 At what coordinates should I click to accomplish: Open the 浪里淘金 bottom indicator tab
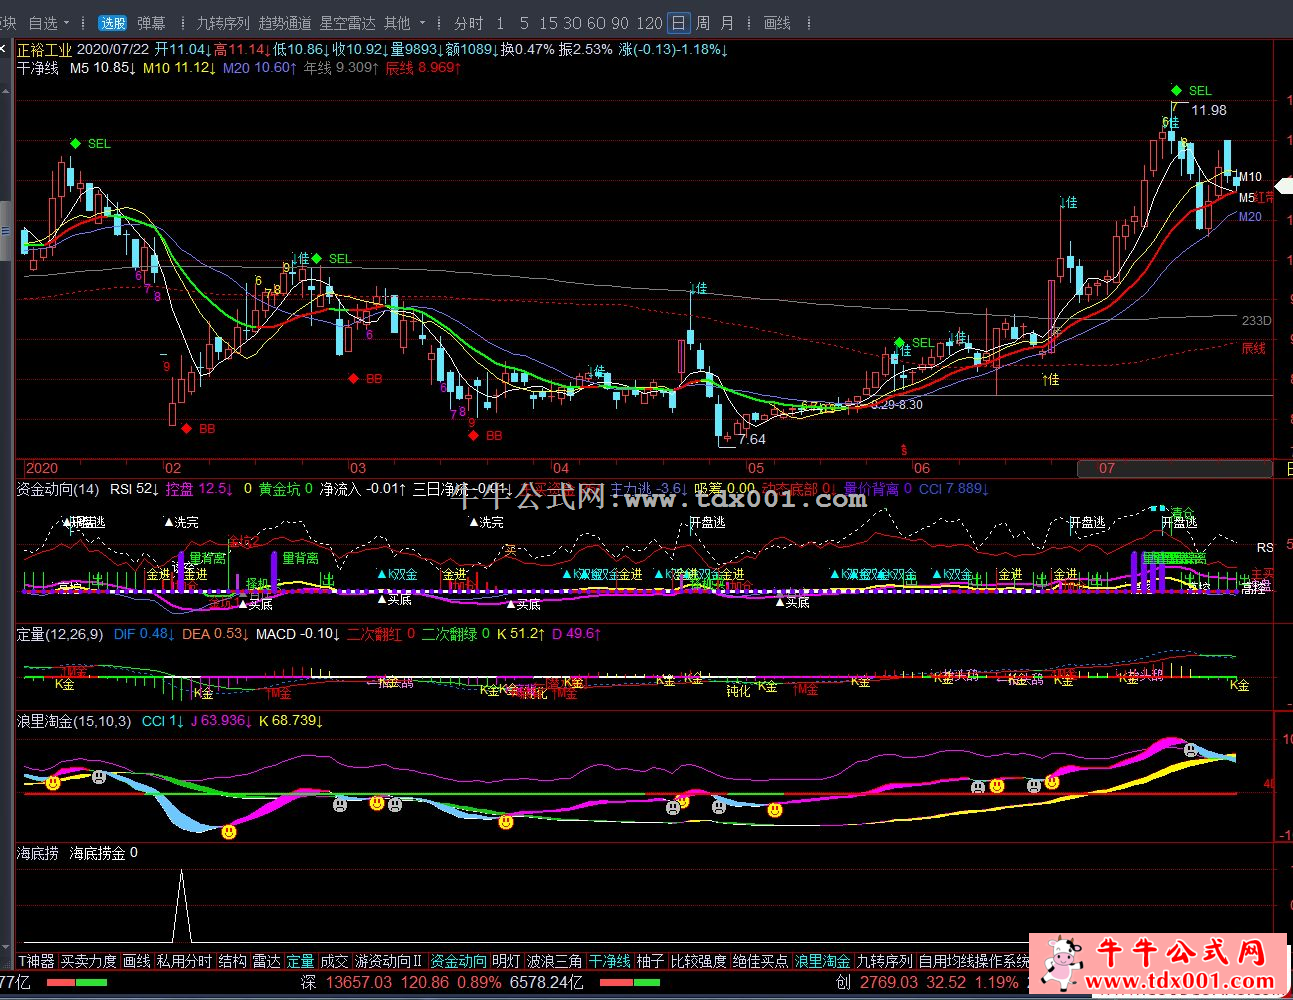pyautogui.click(x=822, y=961)
